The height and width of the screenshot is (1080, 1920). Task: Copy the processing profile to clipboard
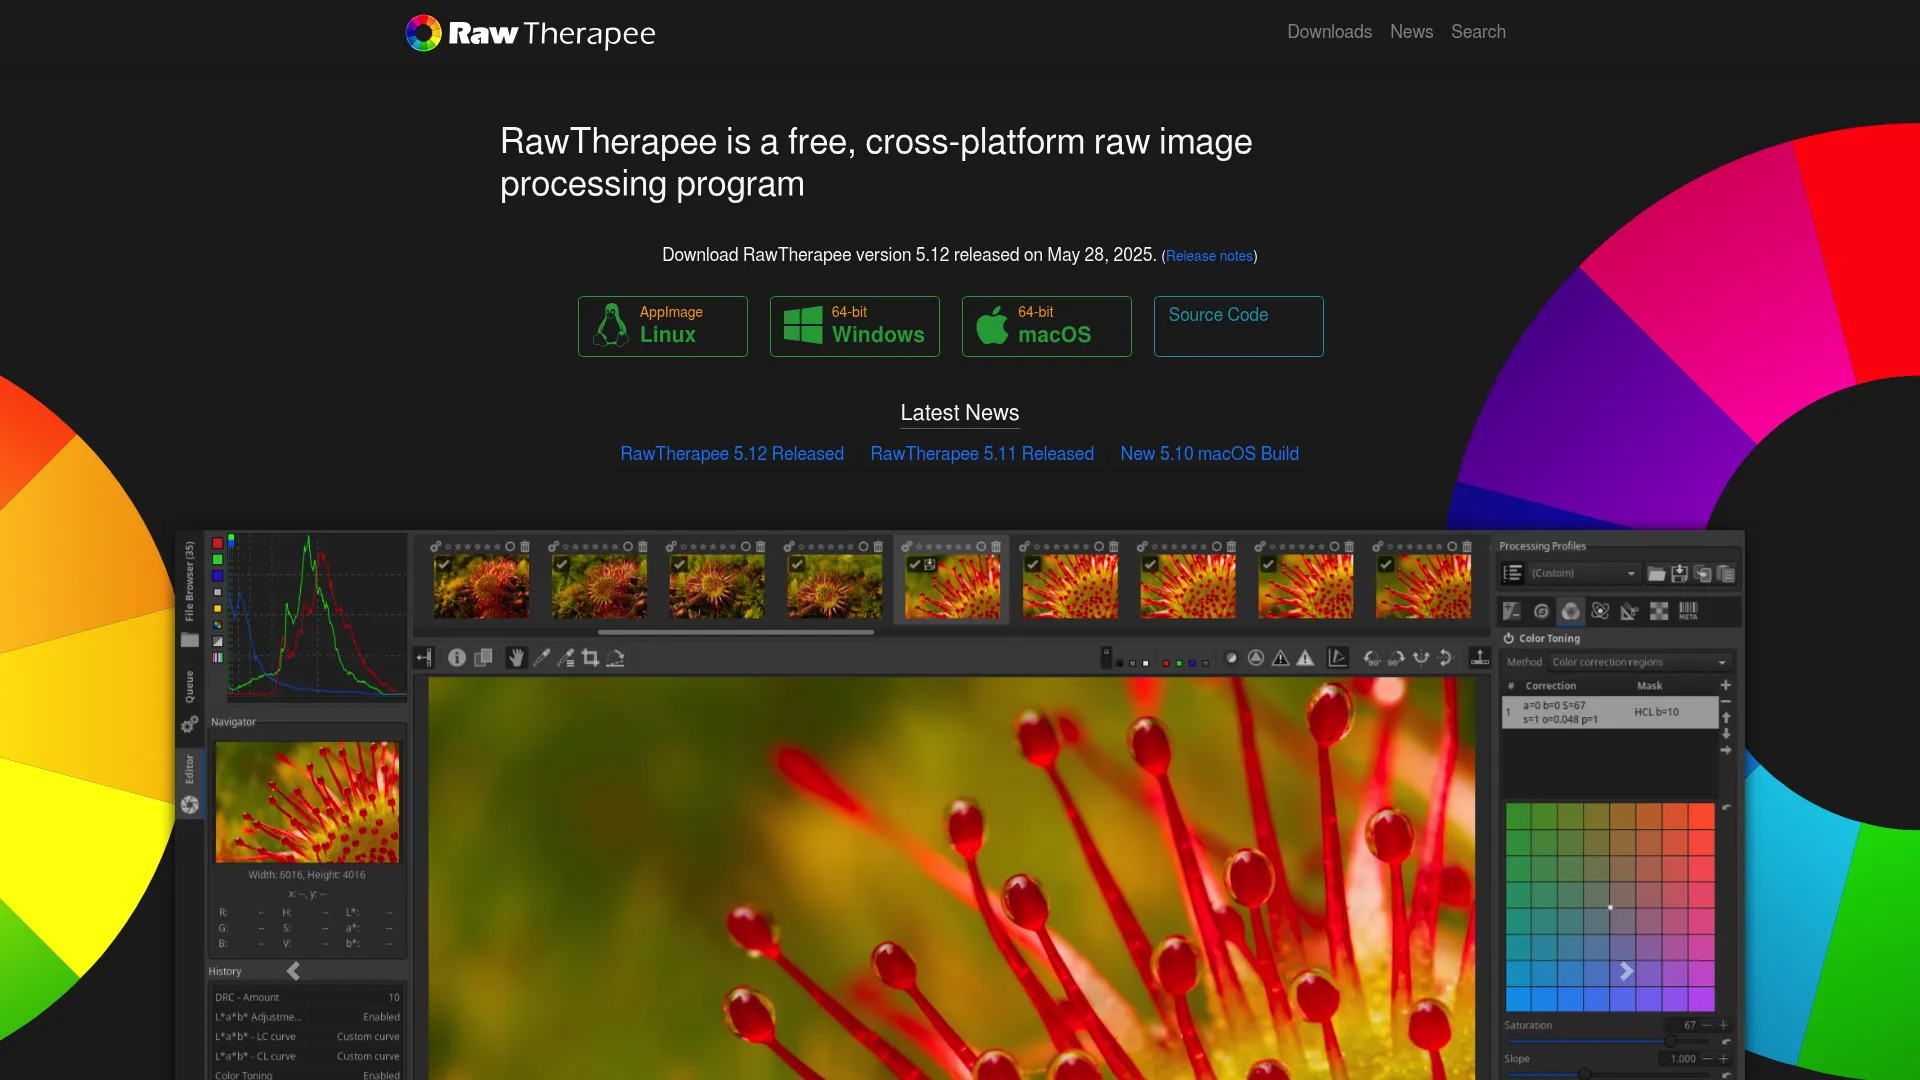(x=1702, y=573)
